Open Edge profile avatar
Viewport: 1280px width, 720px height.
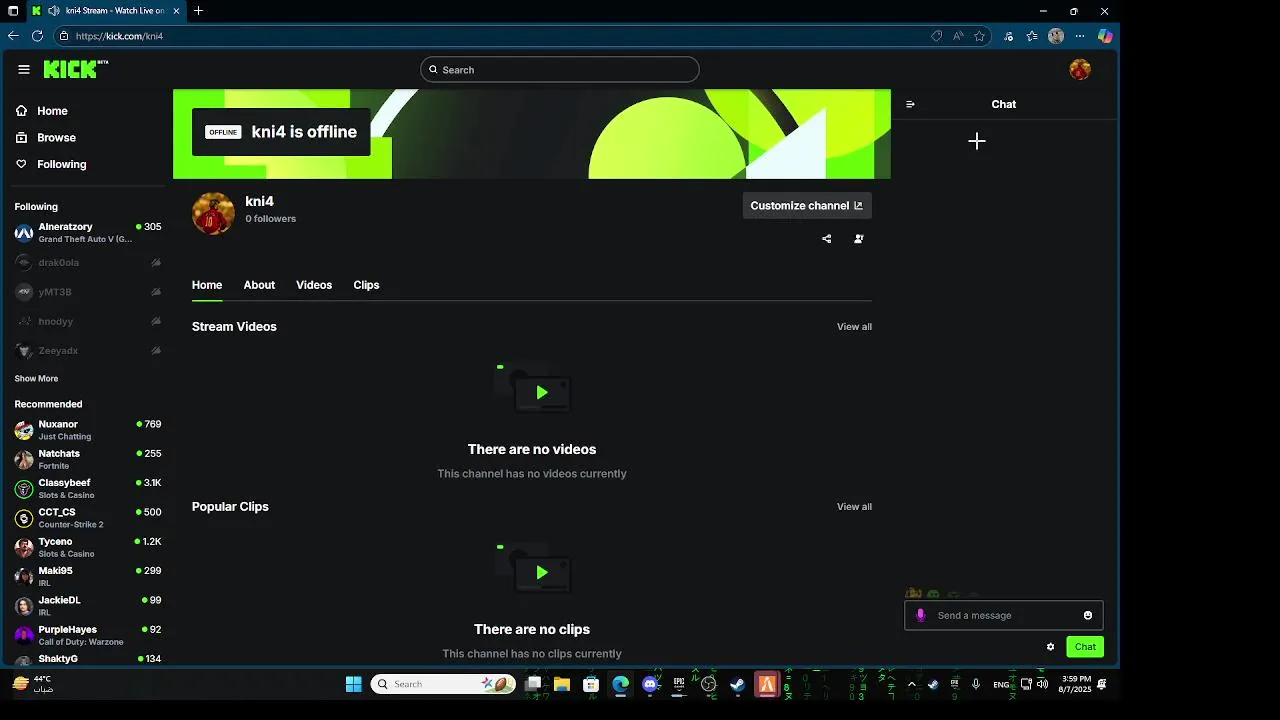[x=1056, y=36]
